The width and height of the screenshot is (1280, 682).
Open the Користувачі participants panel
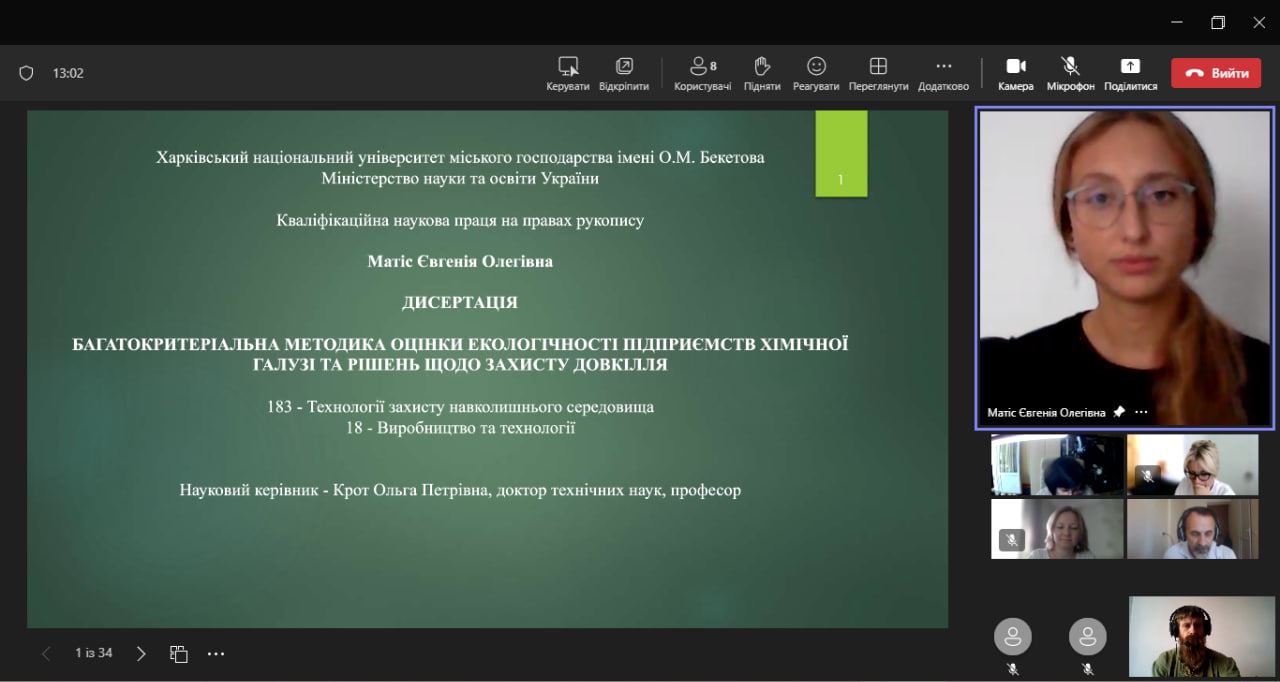click(702, 67)
